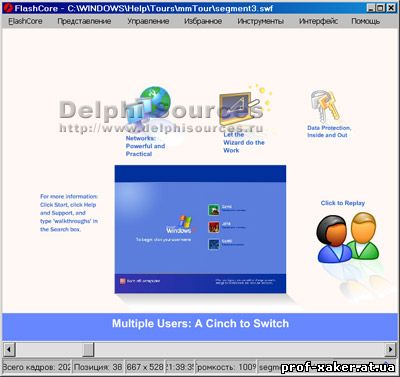400x377 pixels.
Task: Open the FlashCore menu
Action: click(25, 21)
